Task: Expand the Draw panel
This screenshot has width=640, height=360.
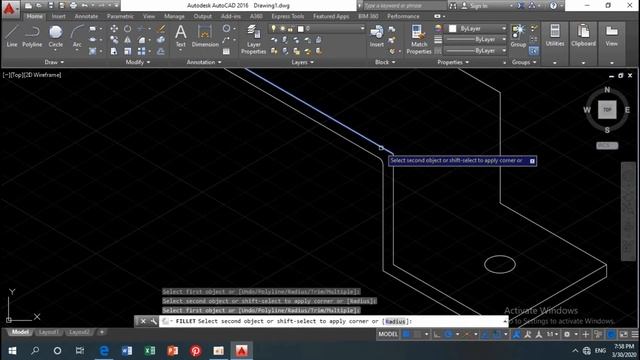Action: point(54,62)
